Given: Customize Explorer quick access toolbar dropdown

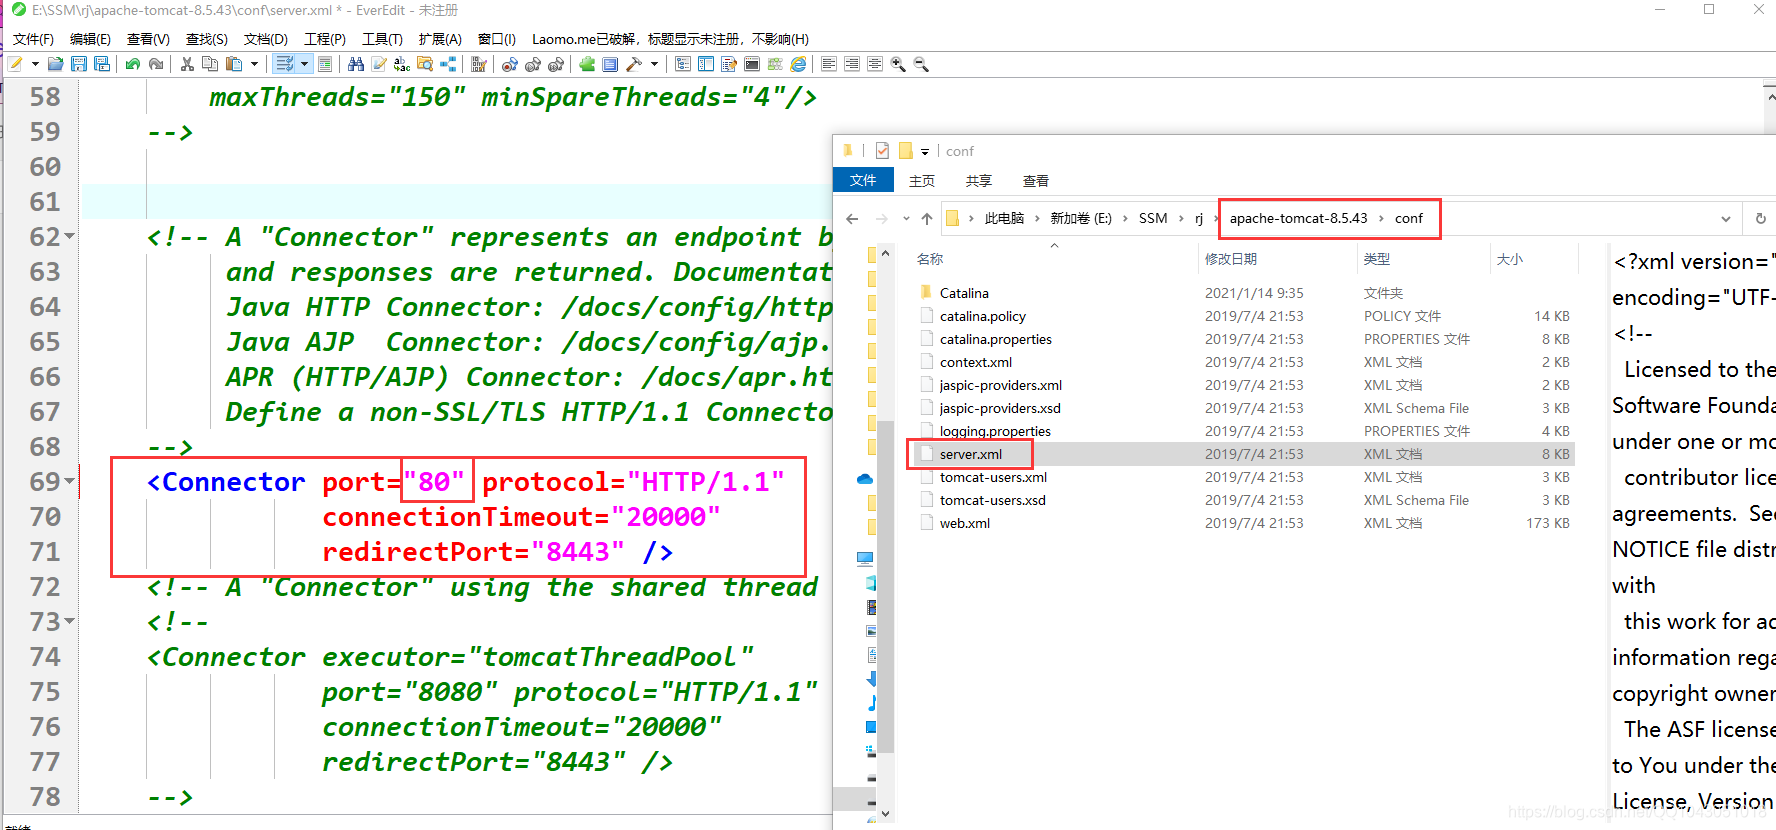Looking at the screenshot, I should coord(925,152).
